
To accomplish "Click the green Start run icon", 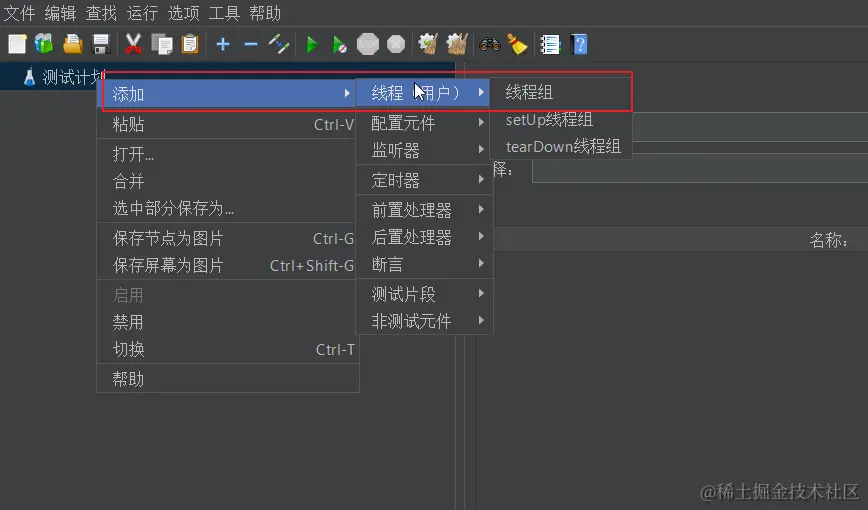I will (312, 44).
